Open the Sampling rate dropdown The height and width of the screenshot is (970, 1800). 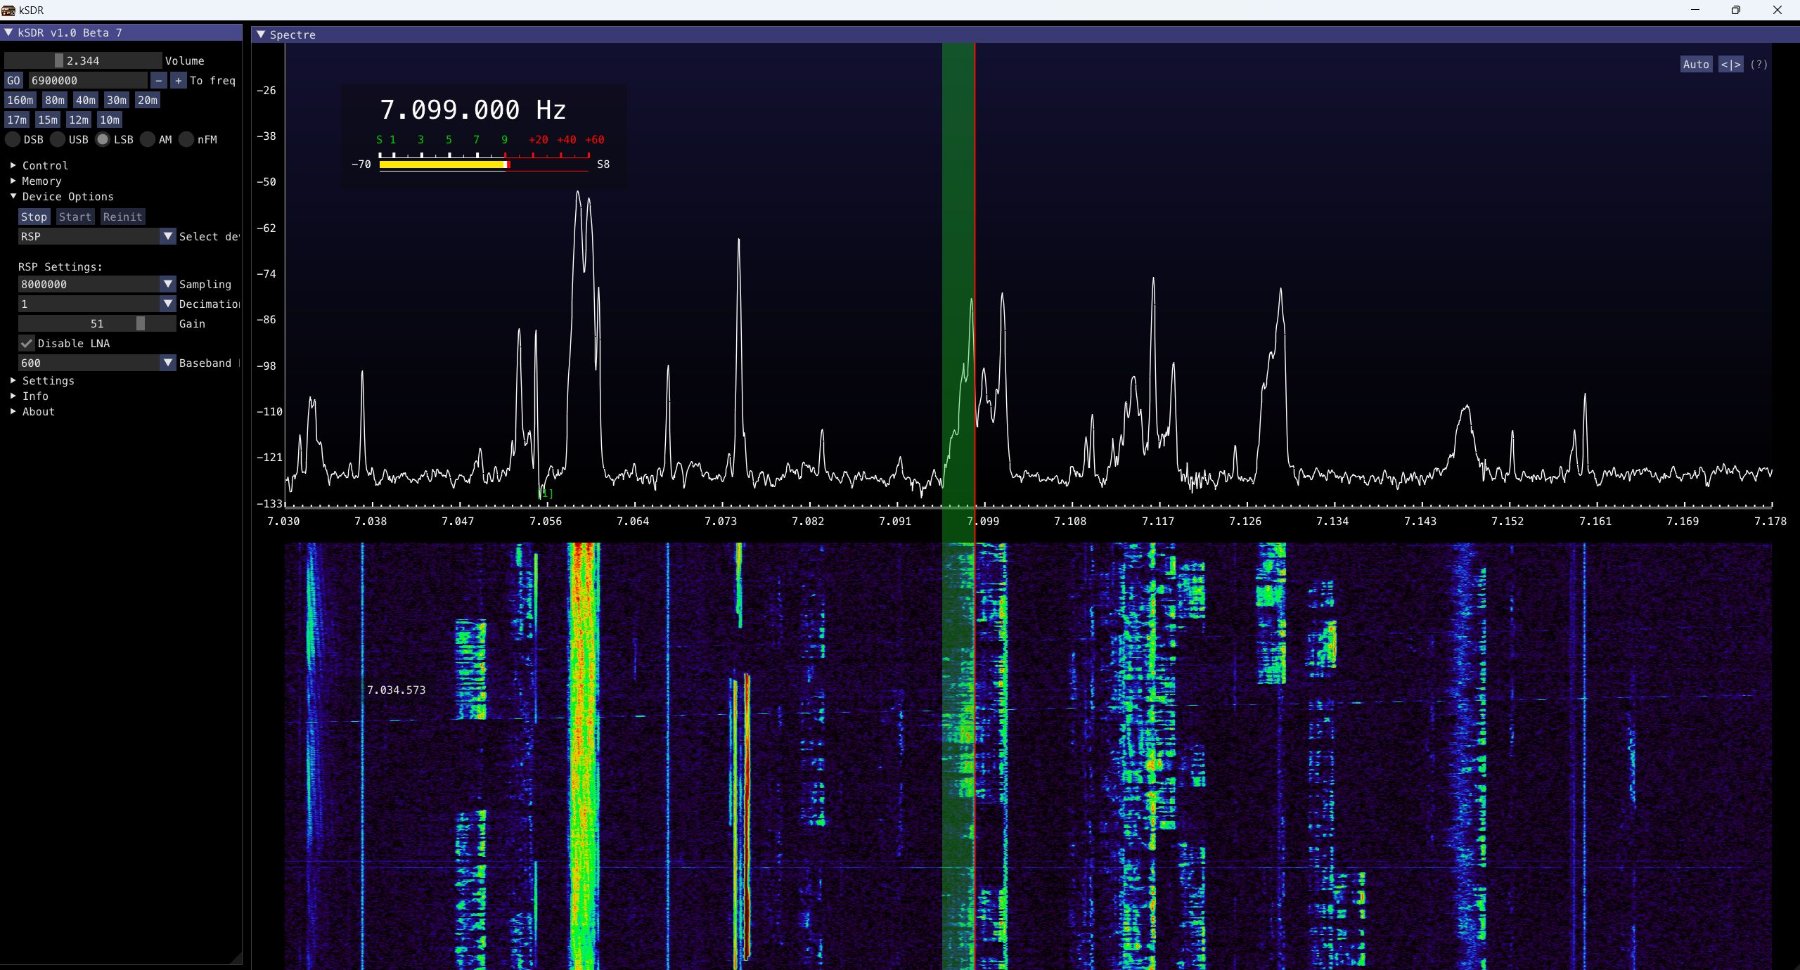167,284
